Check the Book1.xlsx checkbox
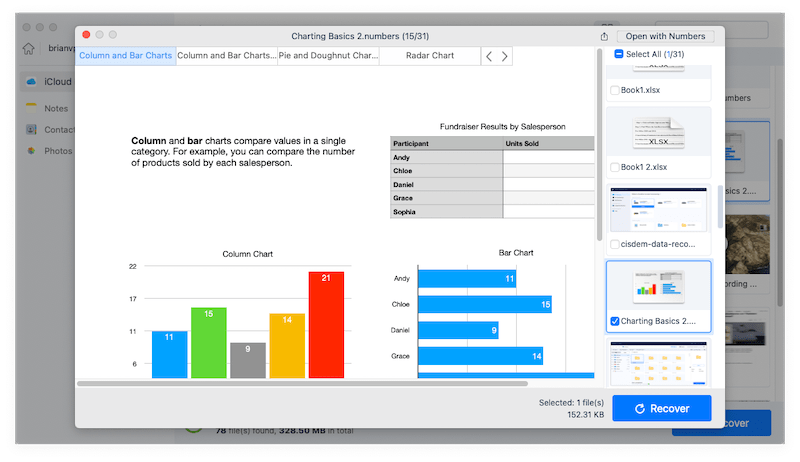This screenshot has width=800, height=462. [615, 90]
